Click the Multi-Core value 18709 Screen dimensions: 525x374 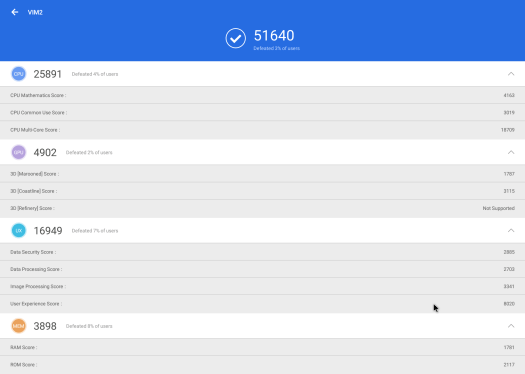(x=508, y=130)
